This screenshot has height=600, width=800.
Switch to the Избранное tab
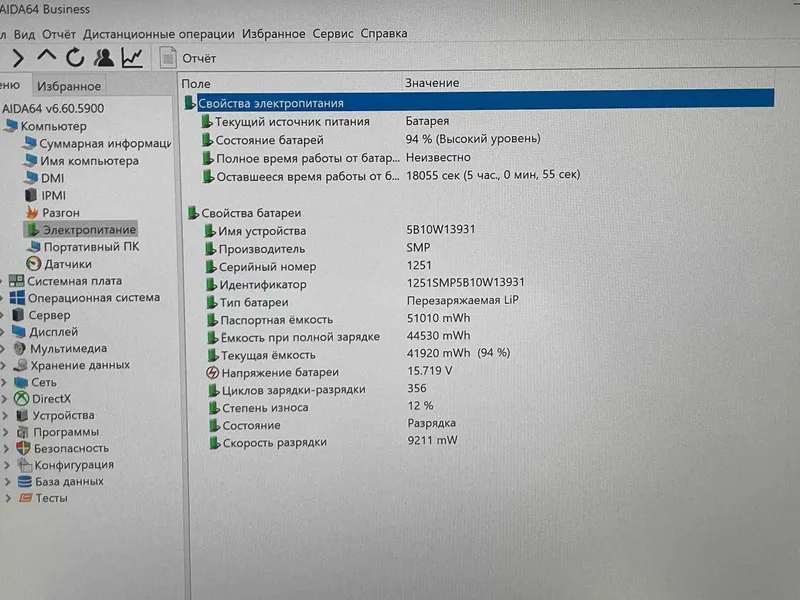click(69, 86)
